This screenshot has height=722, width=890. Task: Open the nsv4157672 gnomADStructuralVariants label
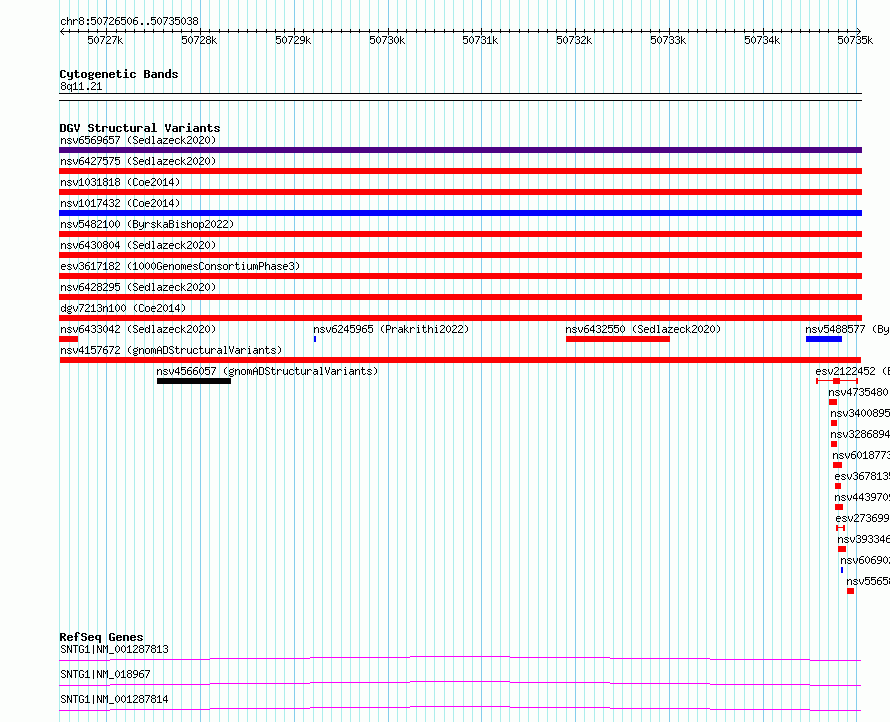[171, 350]
